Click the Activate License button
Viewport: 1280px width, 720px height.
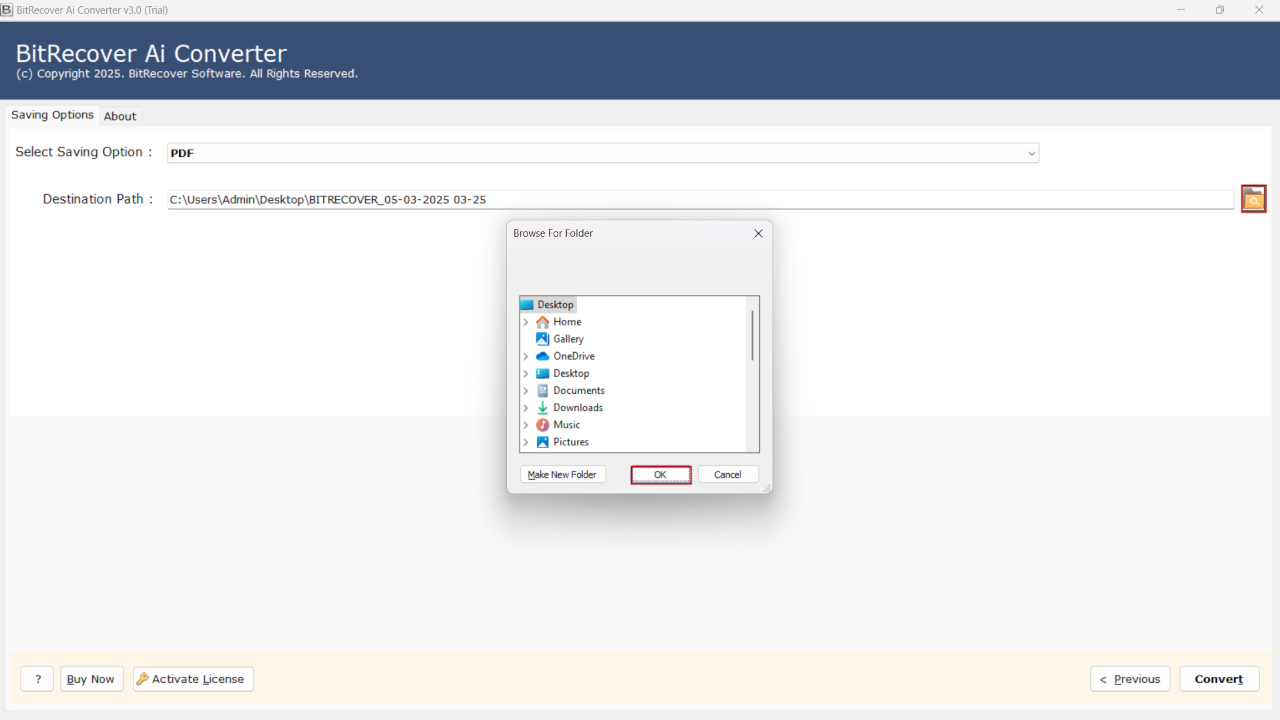[193, 679]
